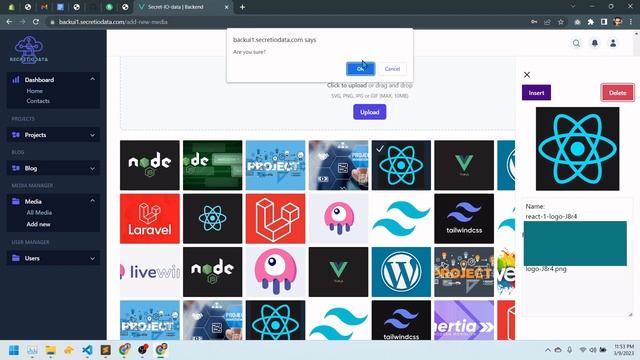
Task: Open Sublime Text from taskbar
Action: (105, 350)
